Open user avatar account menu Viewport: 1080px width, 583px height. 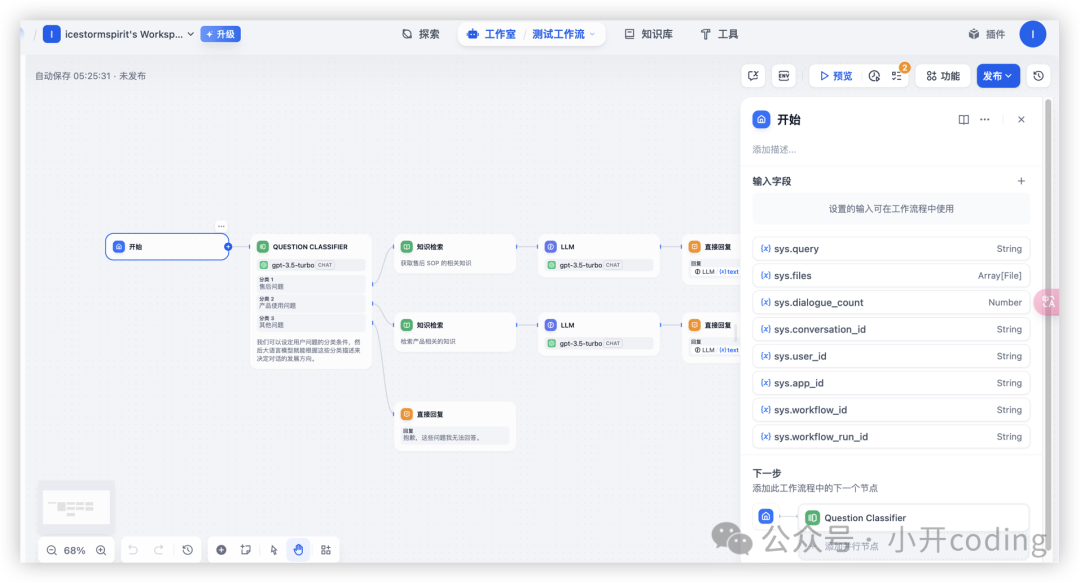click(x=1032, y=34)
